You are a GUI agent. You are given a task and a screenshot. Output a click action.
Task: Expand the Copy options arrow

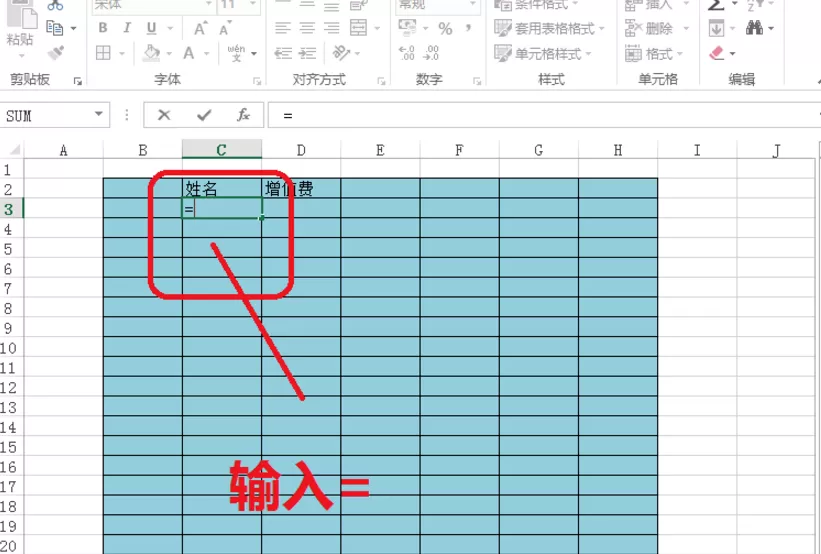click(x=73, y=28)
